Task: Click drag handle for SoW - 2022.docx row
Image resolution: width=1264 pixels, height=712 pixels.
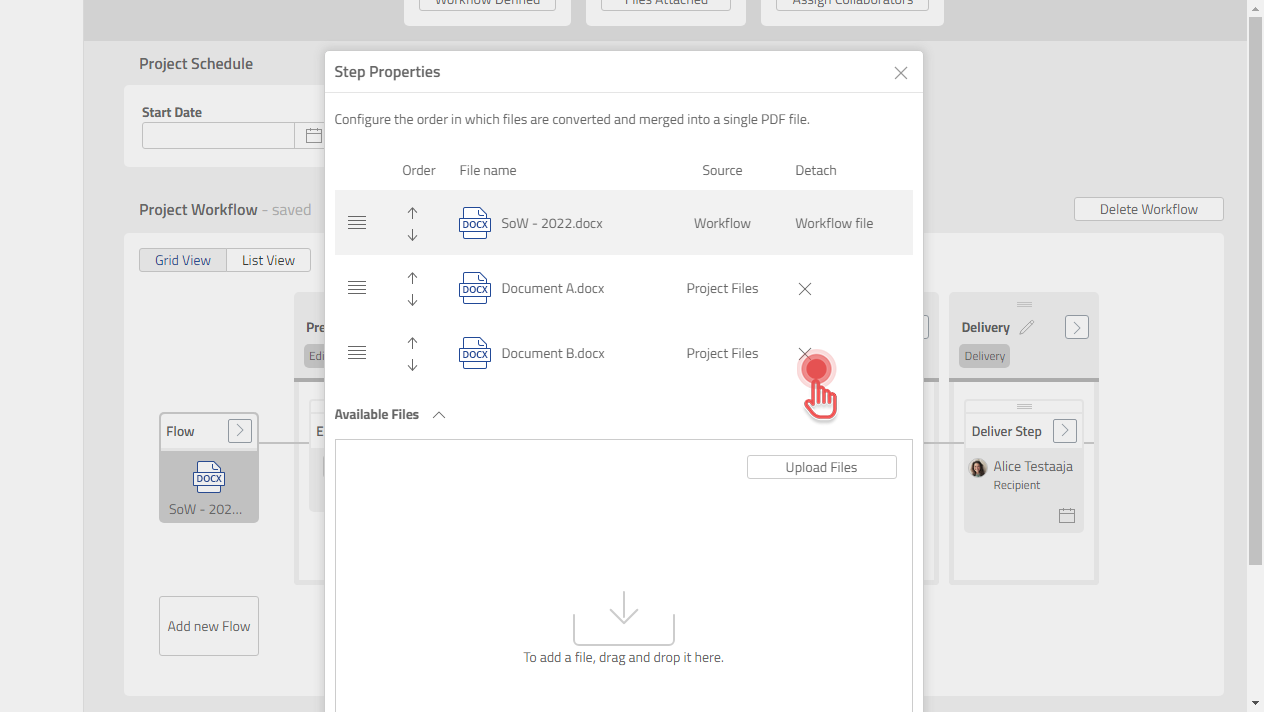Action: pyautogui.click(x=357, y=223)
